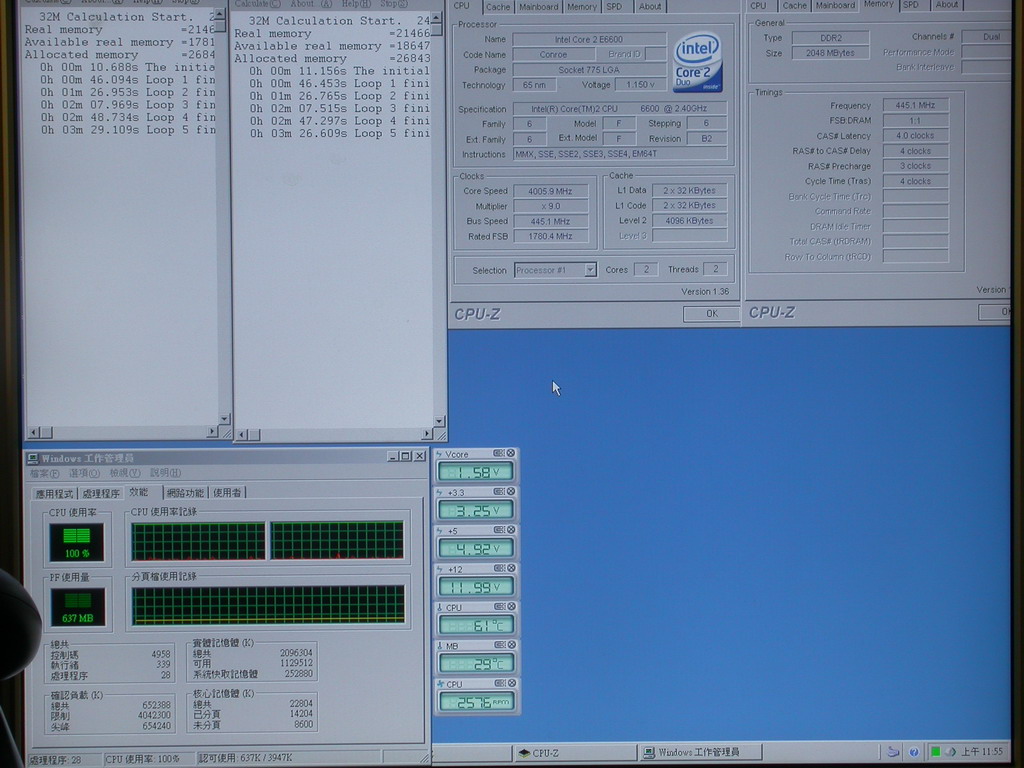Screen dimensions: 1024x768
Task: Close the +3.3 voltage widget
Action: (511, 492)
